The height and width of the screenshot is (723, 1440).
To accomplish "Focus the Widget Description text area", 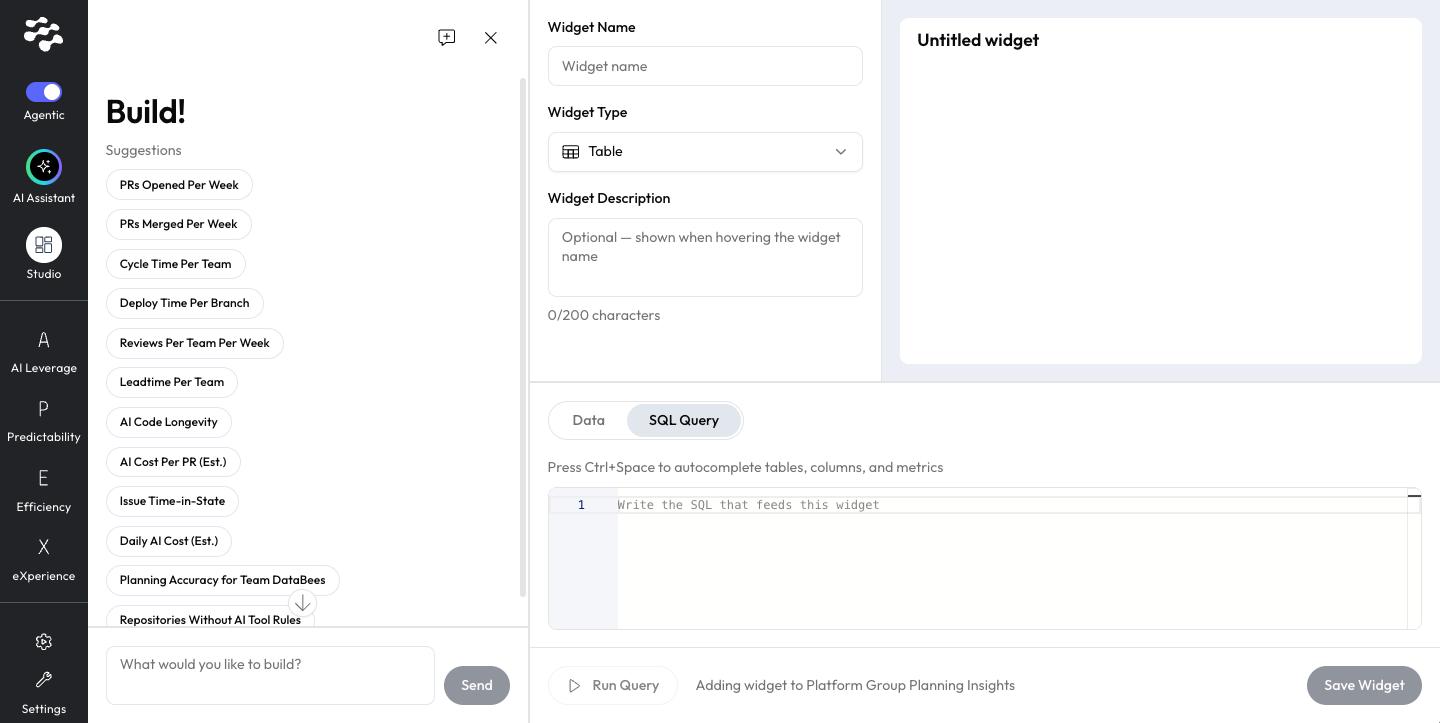I will pos(705,257).
